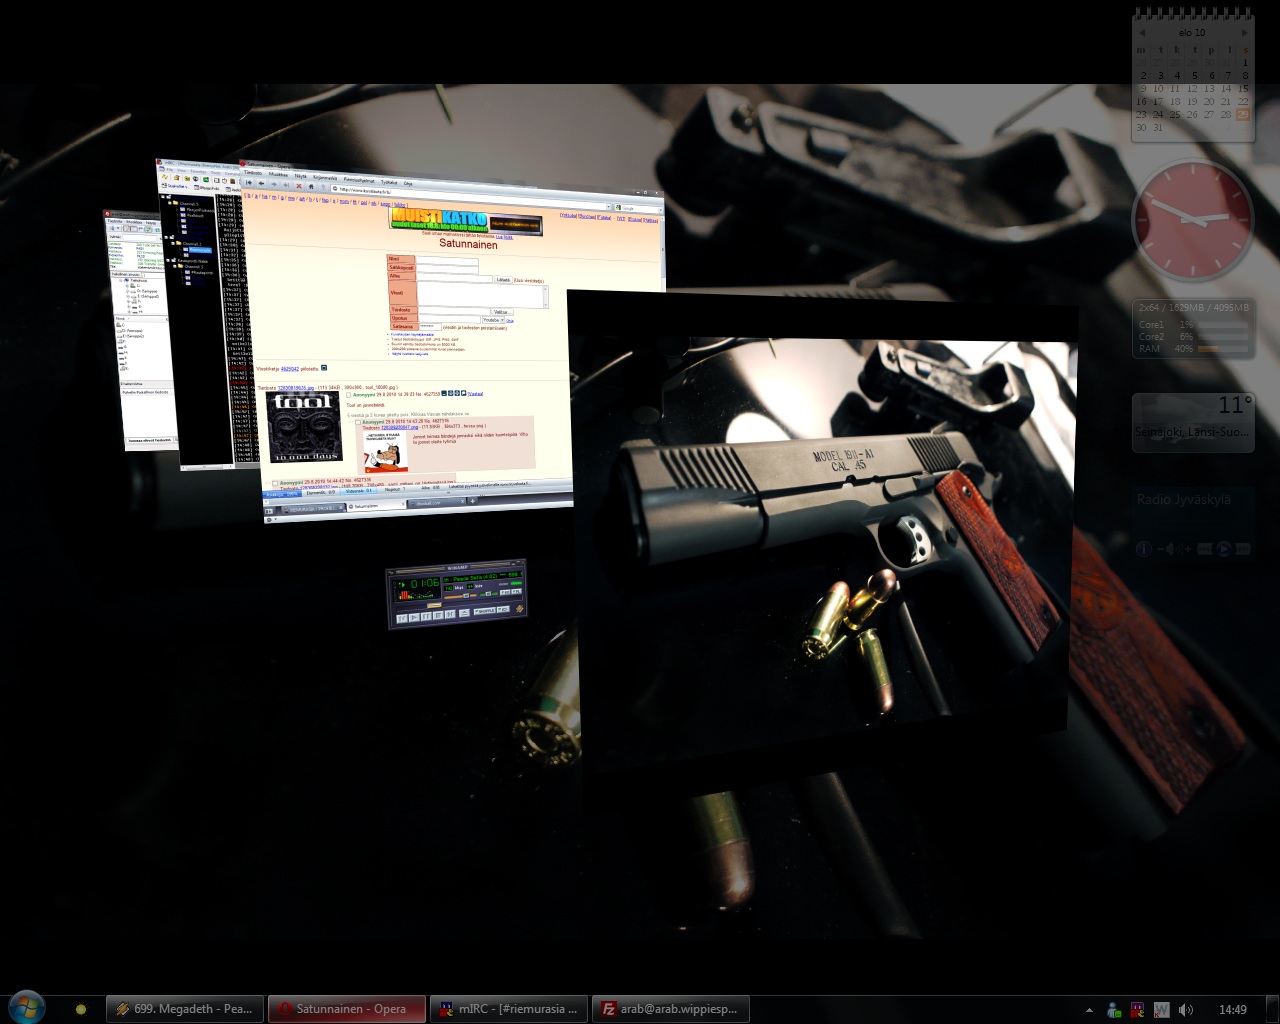Open FileZilla window from the taskbar
The width and height of the screenshot is (1280, 1024).
(x=670, y=1009)
